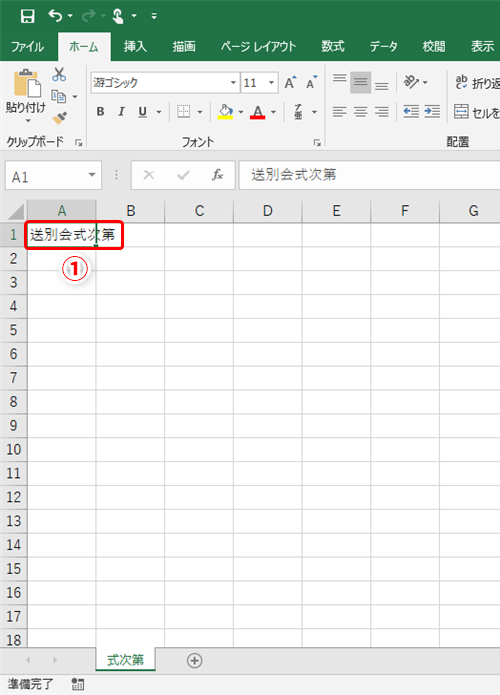500x695 pixels.
Task: Click the 折り返し wrap text button
Action: pos(477,82)
